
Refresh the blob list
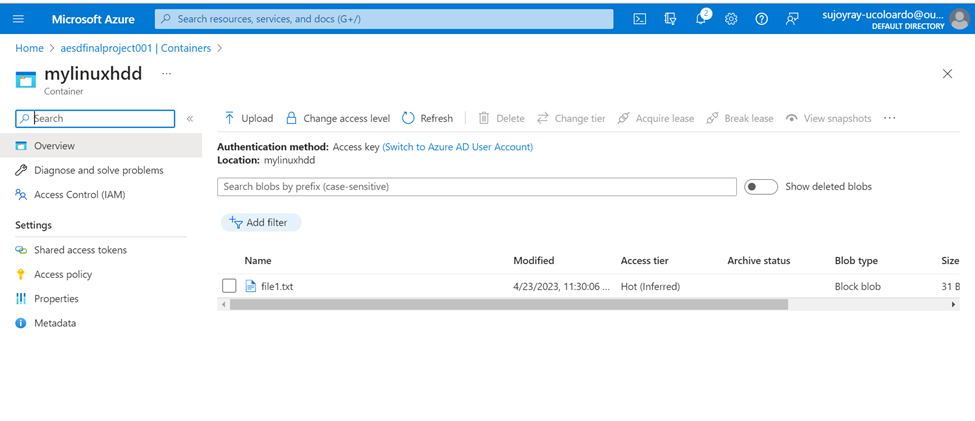click(x=427, y=118)
